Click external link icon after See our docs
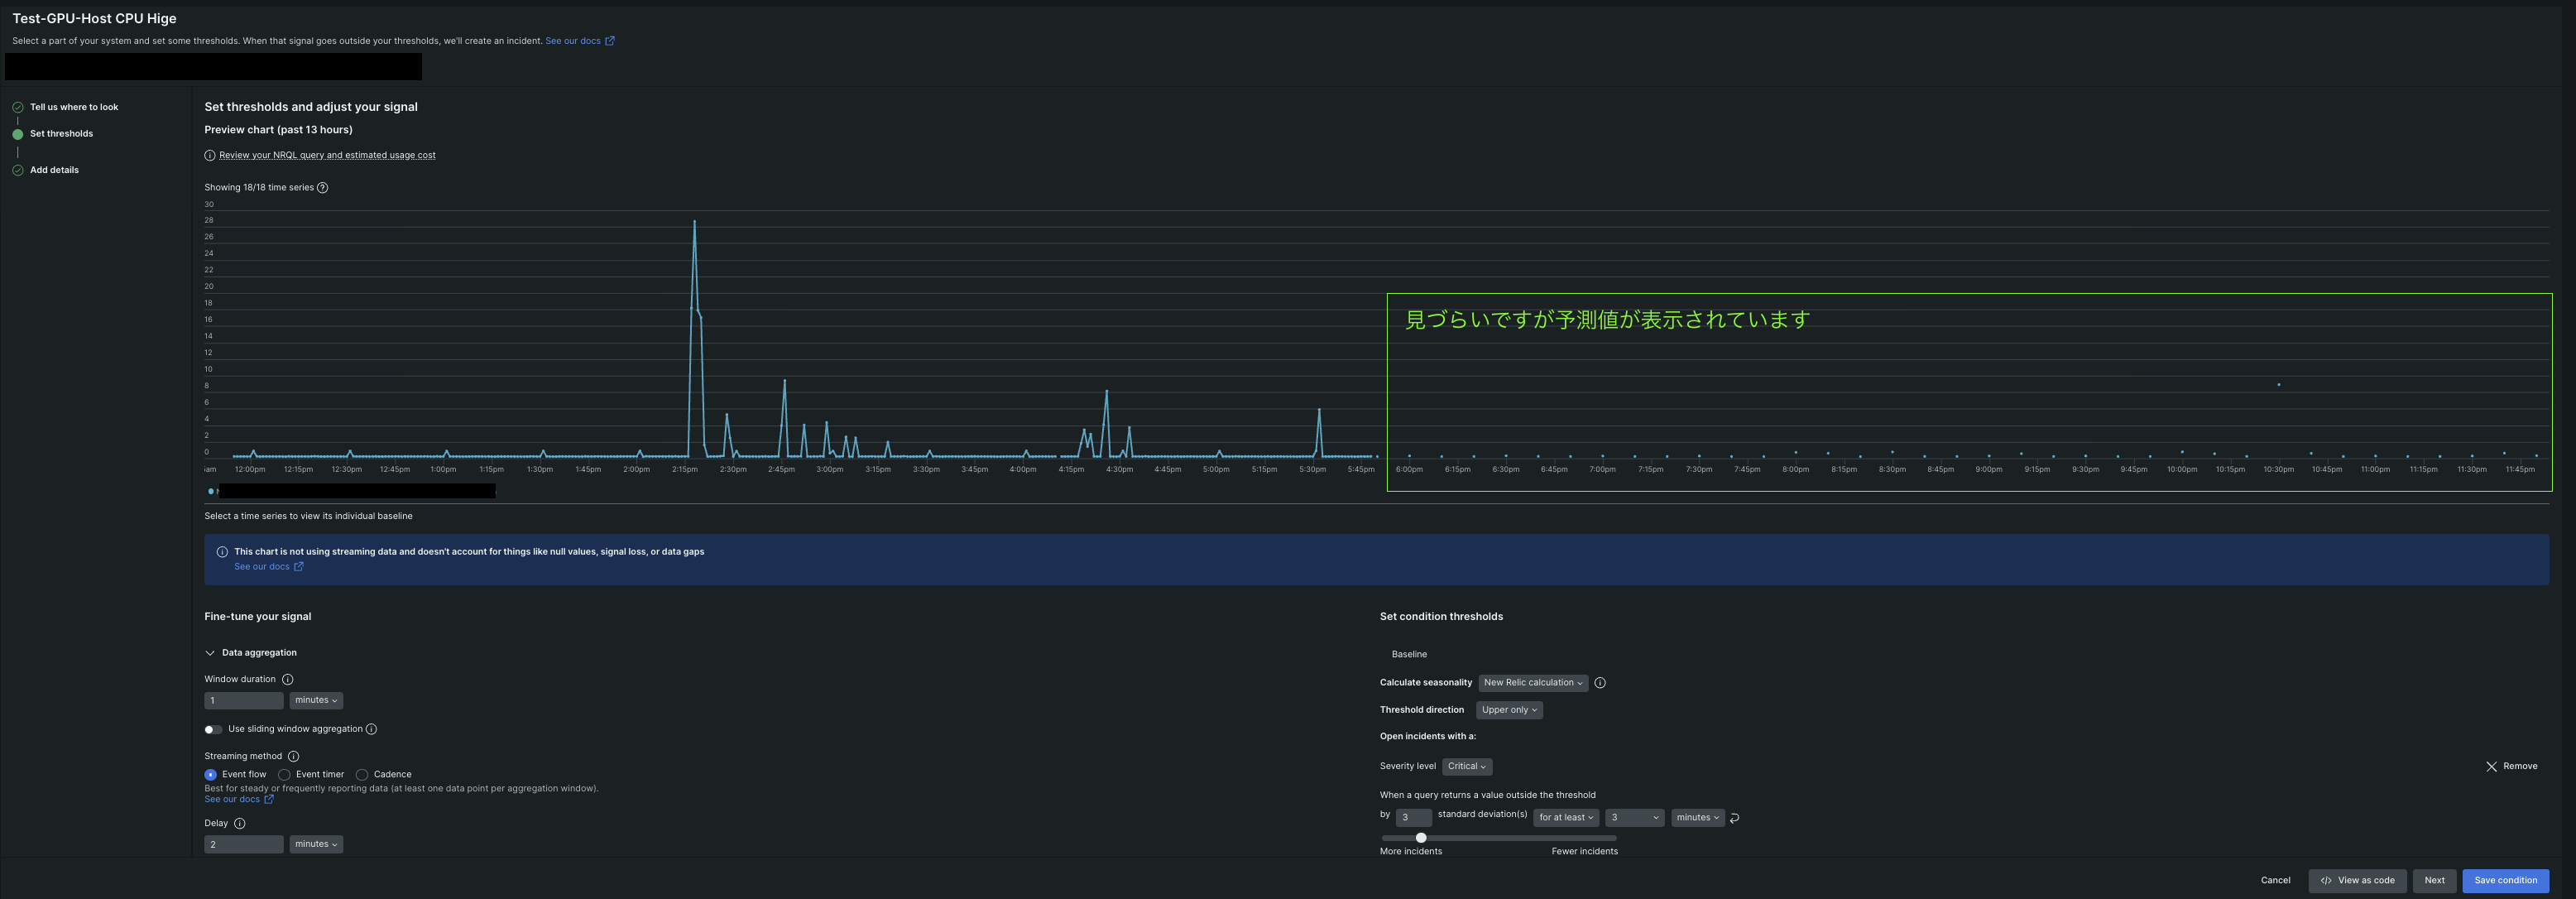The image size is (2576, 899). (609, 41)
